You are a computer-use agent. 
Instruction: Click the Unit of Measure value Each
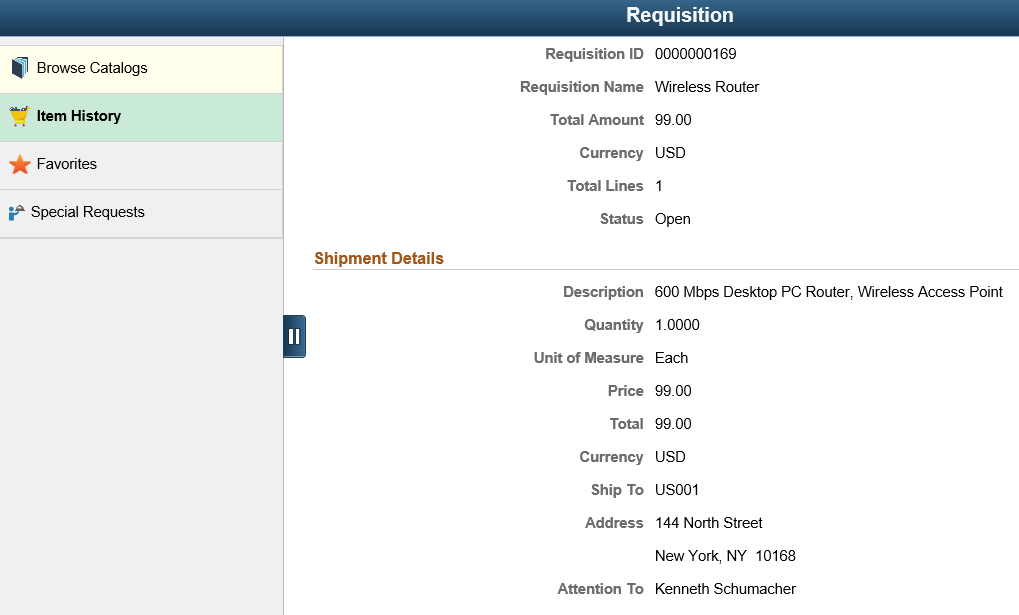(x=671, y=358)
